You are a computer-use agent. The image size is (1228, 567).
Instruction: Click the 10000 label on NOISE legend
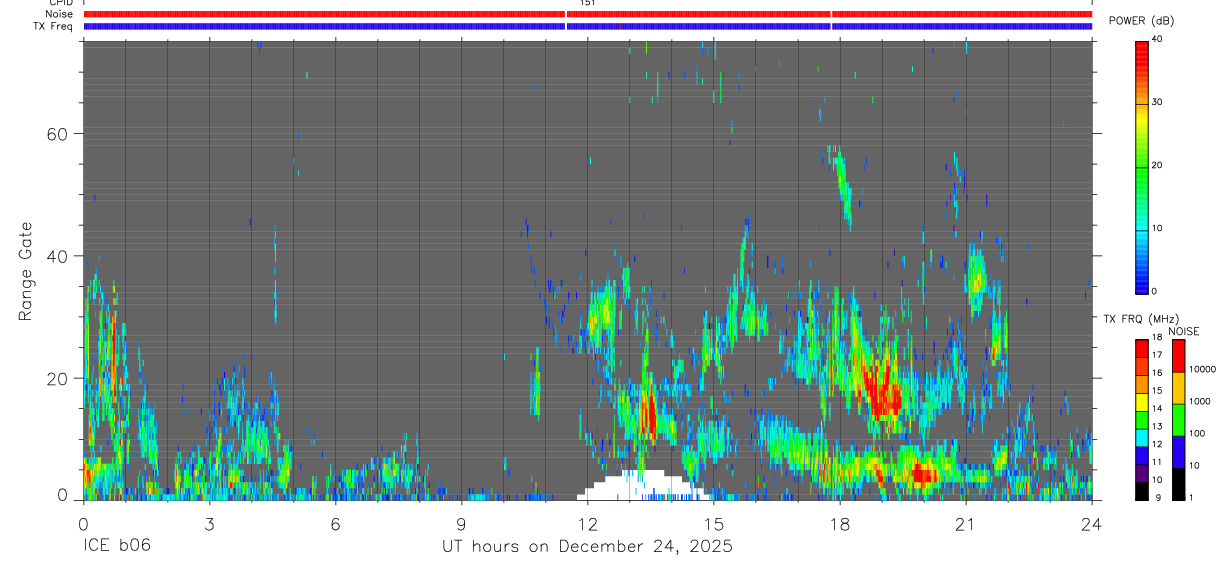point(1203,369)
